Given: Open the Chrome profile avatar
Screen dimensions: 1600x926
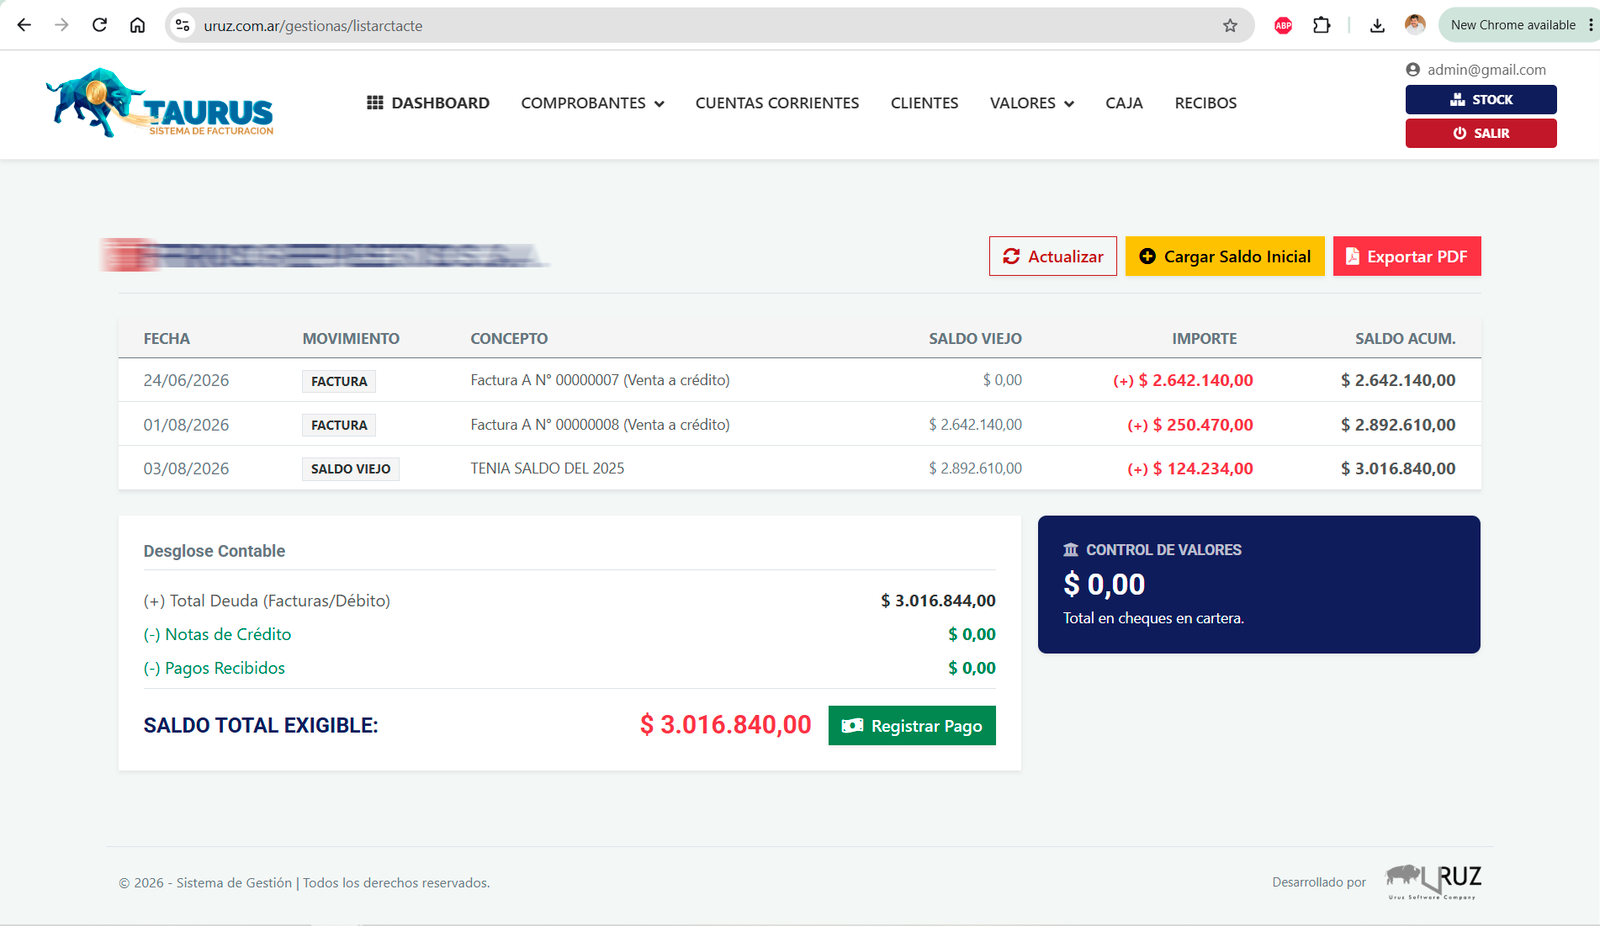Looking at the screenshot, I should [x=1415, y=25].
